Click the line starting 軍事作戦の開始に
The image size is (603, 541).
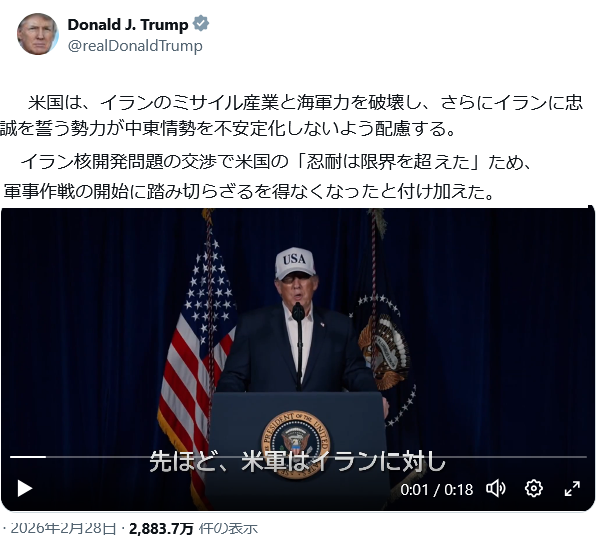[x=249, y=191]
